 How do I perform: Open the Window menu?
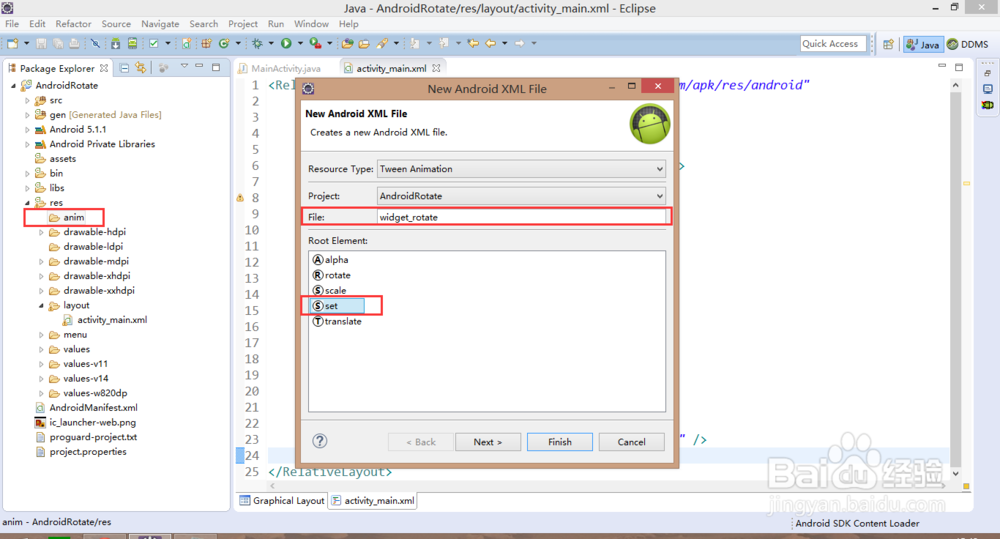[x=311, y=24]
